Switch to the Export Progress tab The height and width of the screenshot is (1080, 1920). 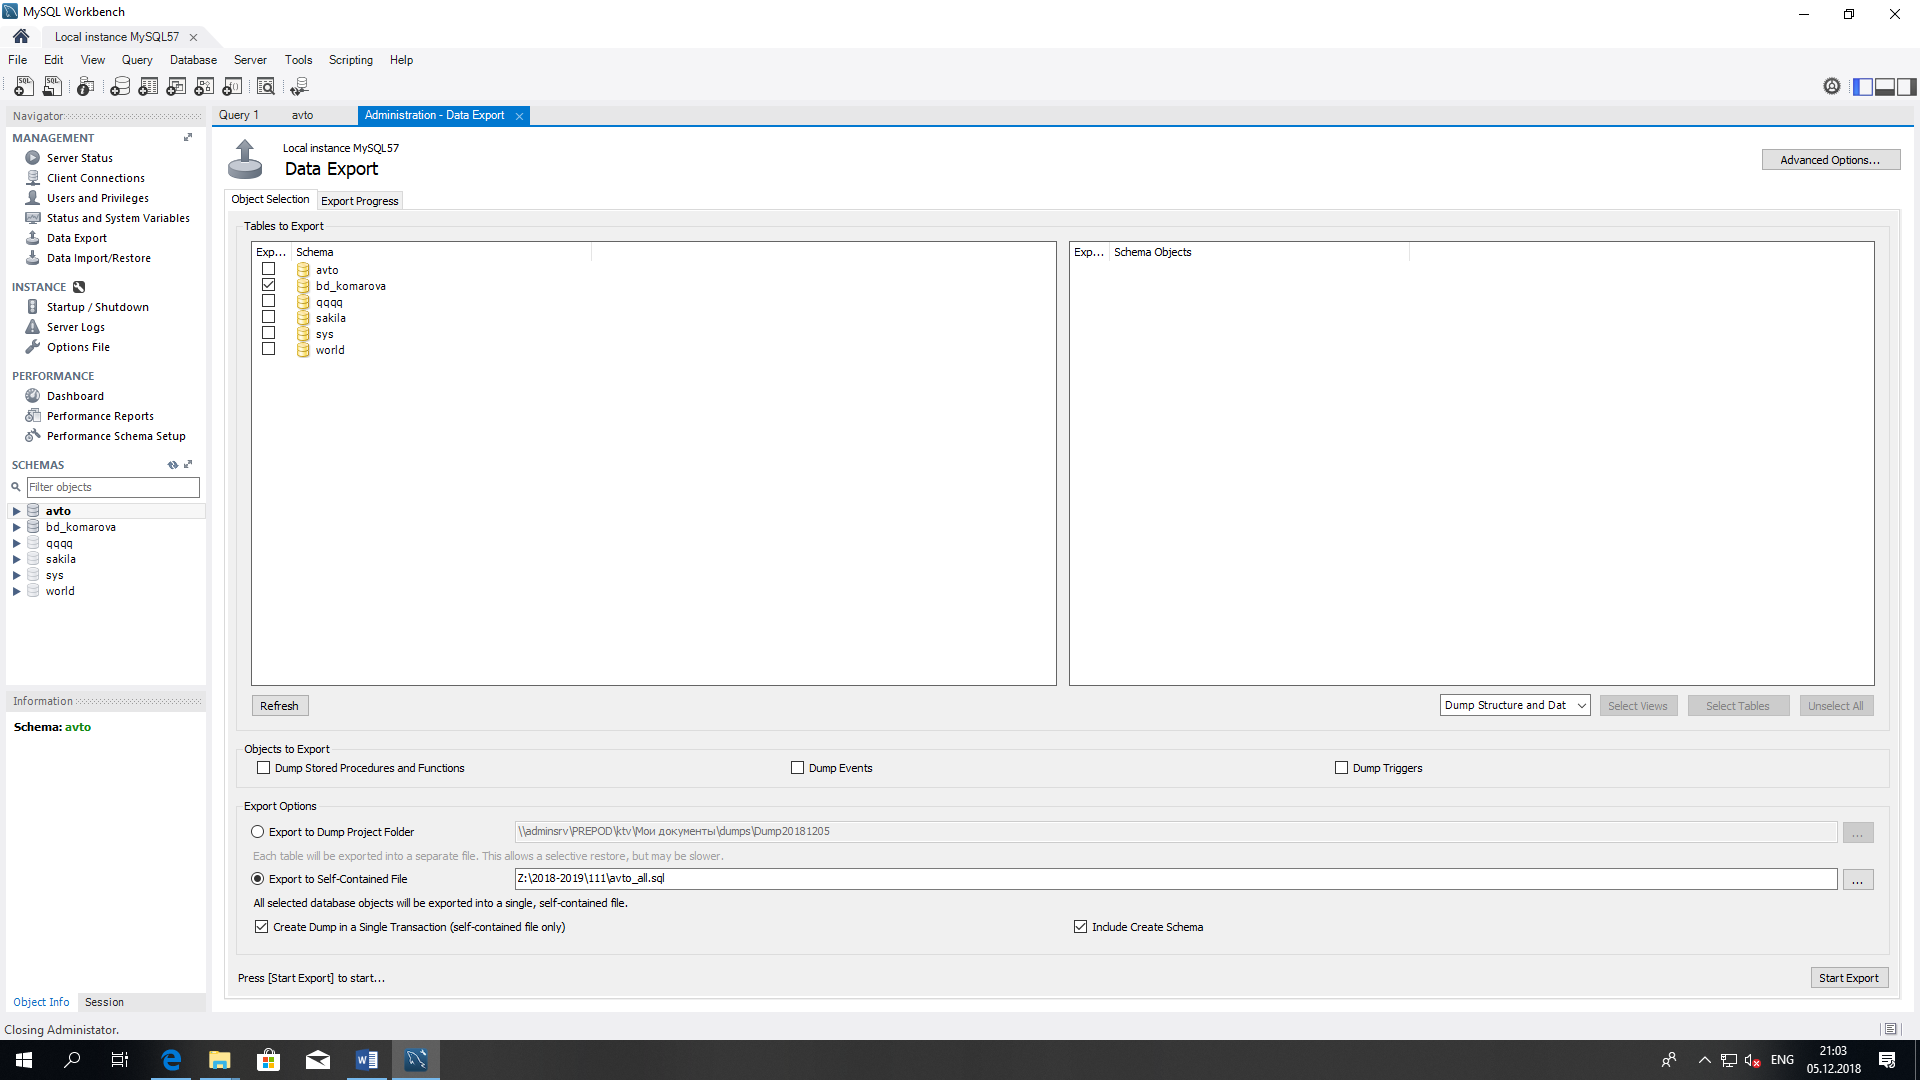coord(359,201)
